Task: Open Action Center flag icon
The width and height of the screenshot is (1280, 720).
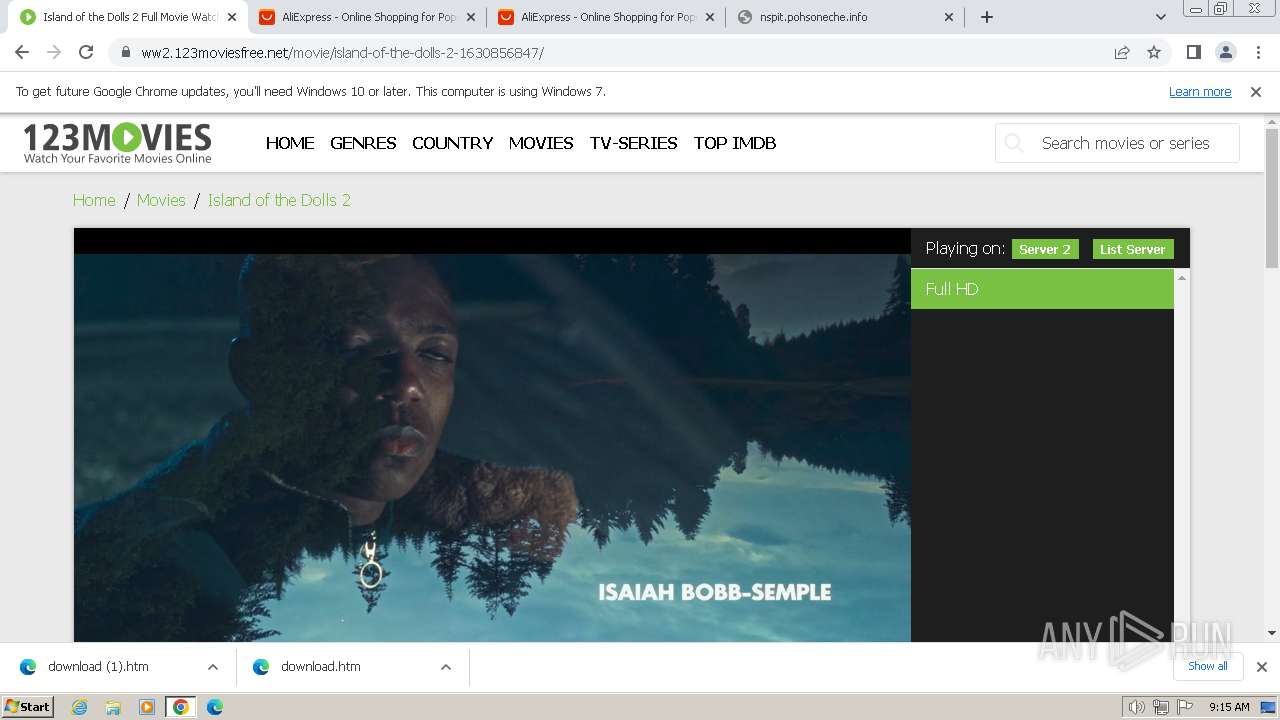Action: 1185,707
